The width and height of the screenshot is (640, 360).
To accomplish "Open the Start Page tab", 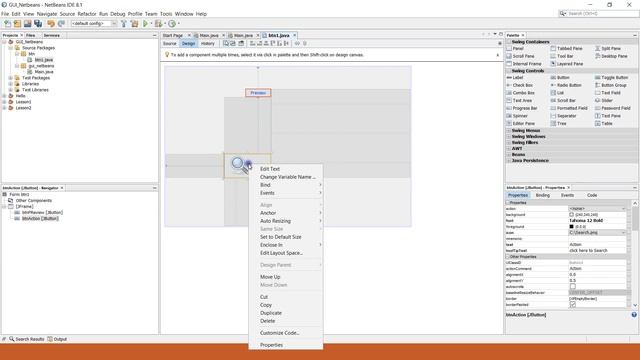I will 173,36.
